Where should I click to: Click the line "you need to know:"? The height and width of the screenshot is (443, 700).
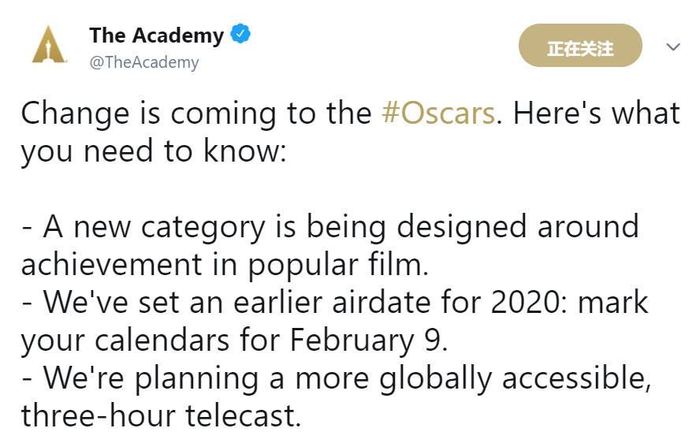154,152
